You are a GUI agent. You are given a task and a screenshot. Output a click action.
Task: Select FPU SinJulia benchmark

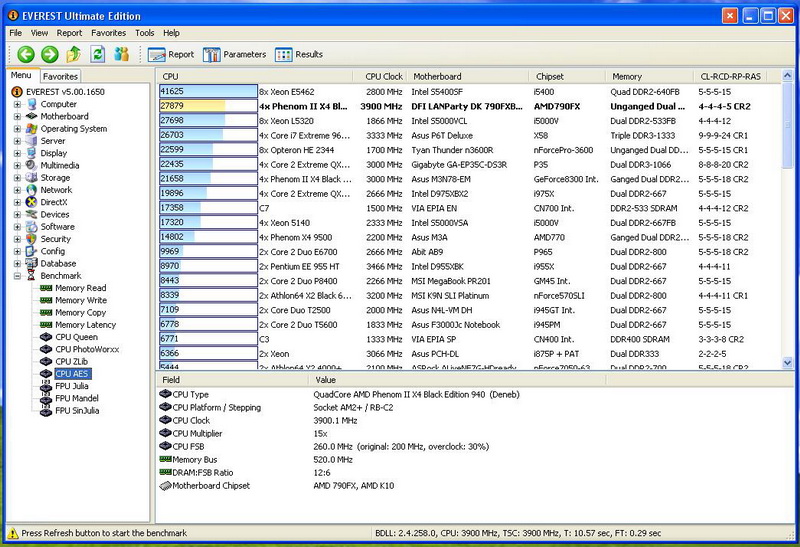click(x=77, y=410)
